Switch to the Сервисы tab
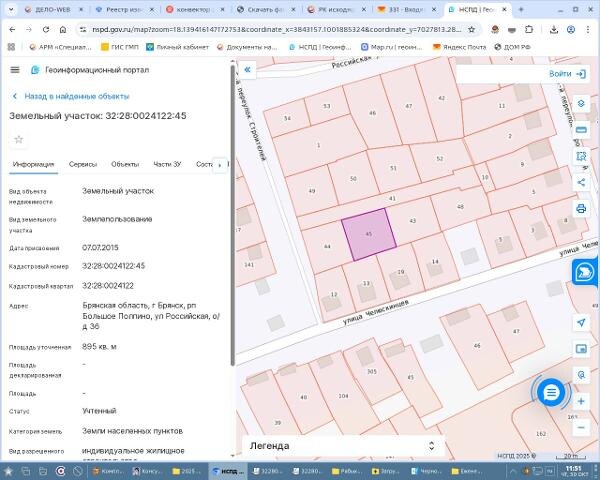 point(83,164)
